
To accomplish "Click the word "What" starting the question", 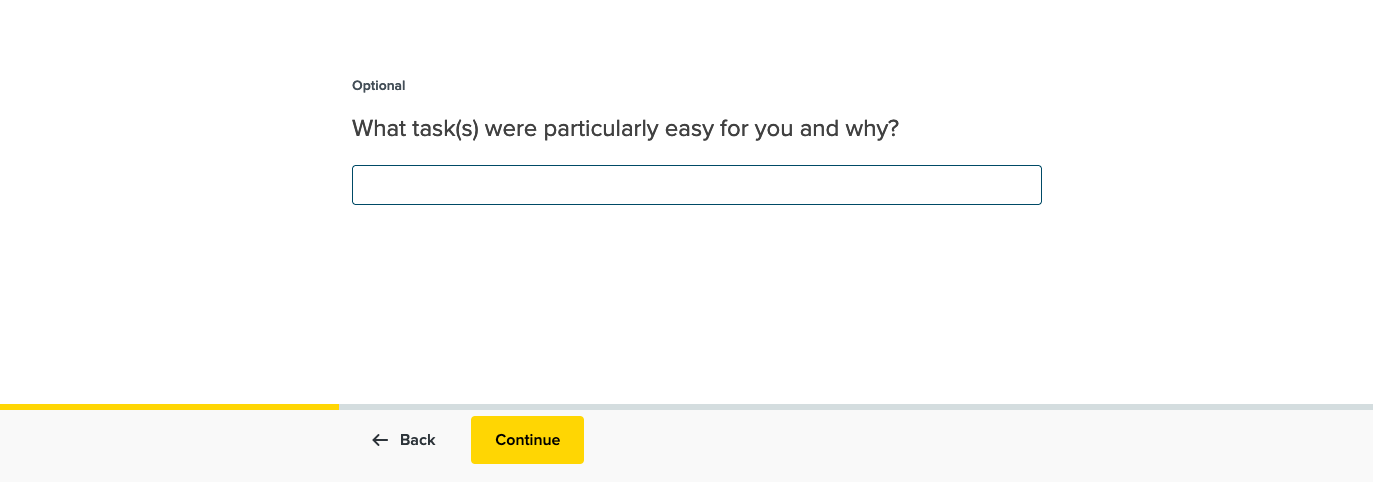I will [x=376, y=129].
